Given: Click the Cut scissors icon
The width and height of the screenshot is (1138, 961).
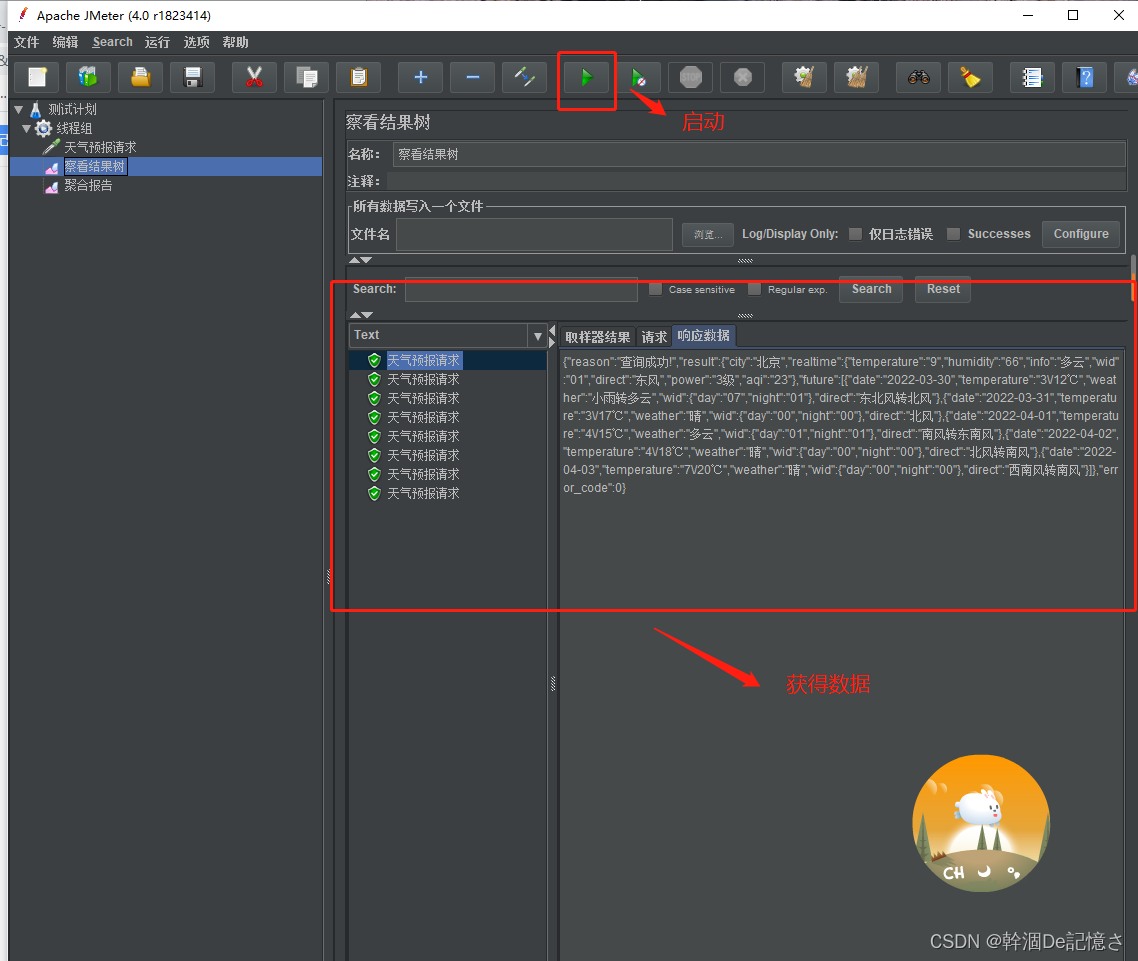Looking at the screenshot, I should 254,77.
